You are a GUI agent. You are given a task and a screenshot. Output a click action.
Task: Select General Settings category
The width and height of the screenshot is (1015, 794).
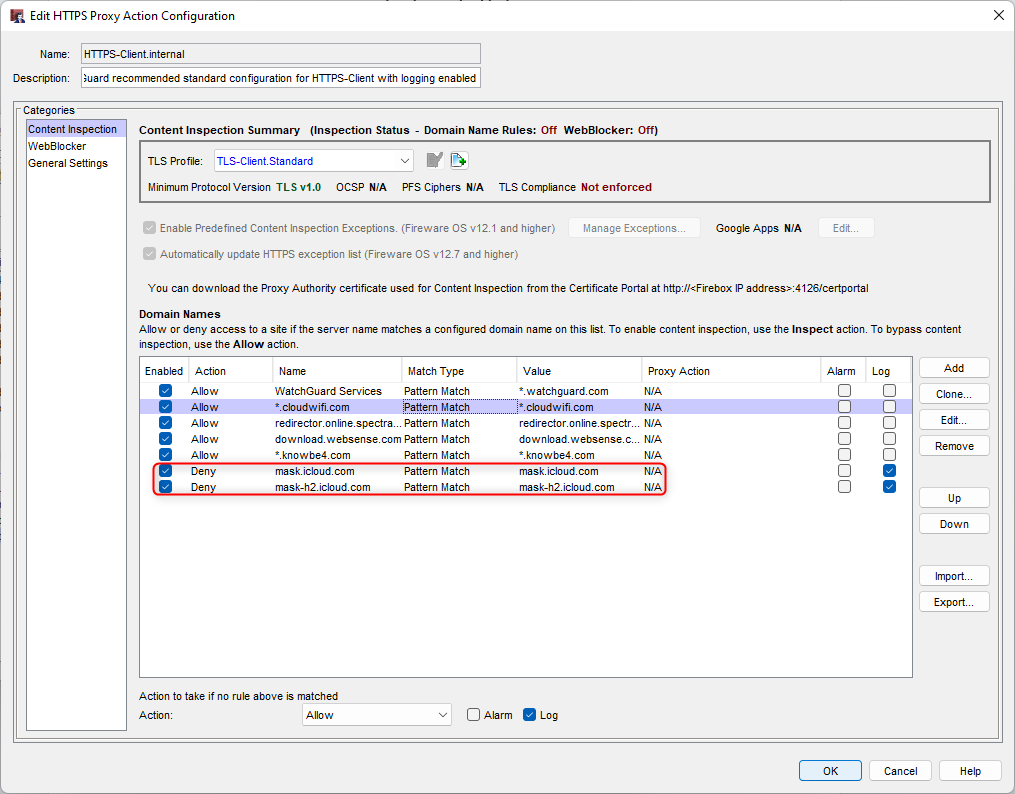click(68, 163)
